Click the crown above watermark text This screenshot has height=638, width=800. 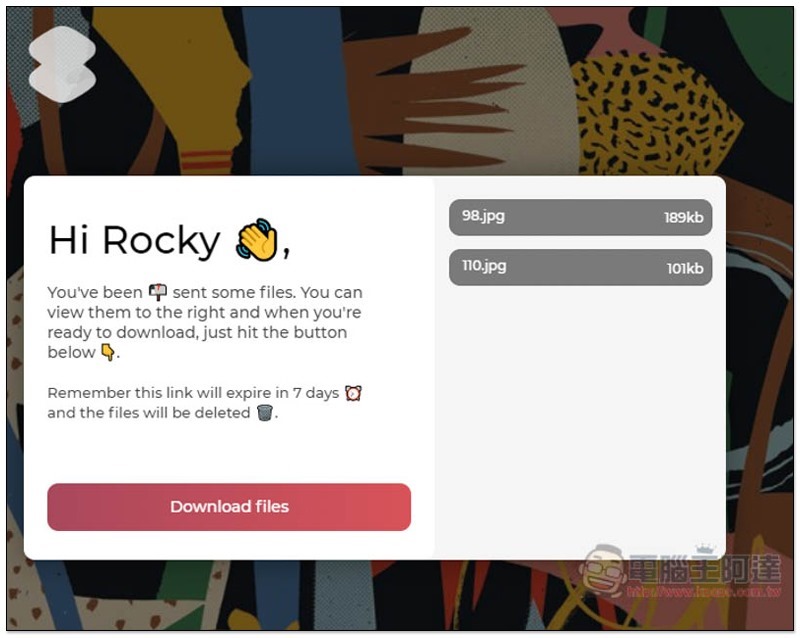pos(705,549)
